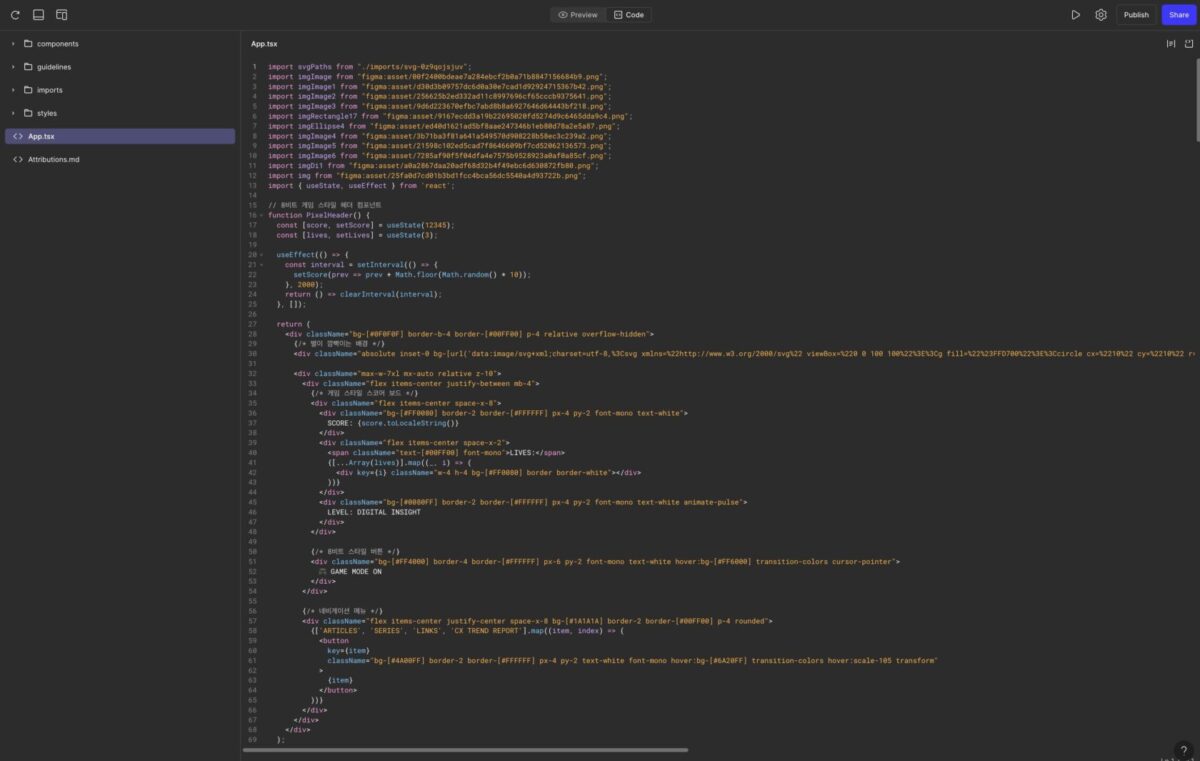Click the word wrap icon above the editor
The image size is (1200, 761).
point(1170,44)
